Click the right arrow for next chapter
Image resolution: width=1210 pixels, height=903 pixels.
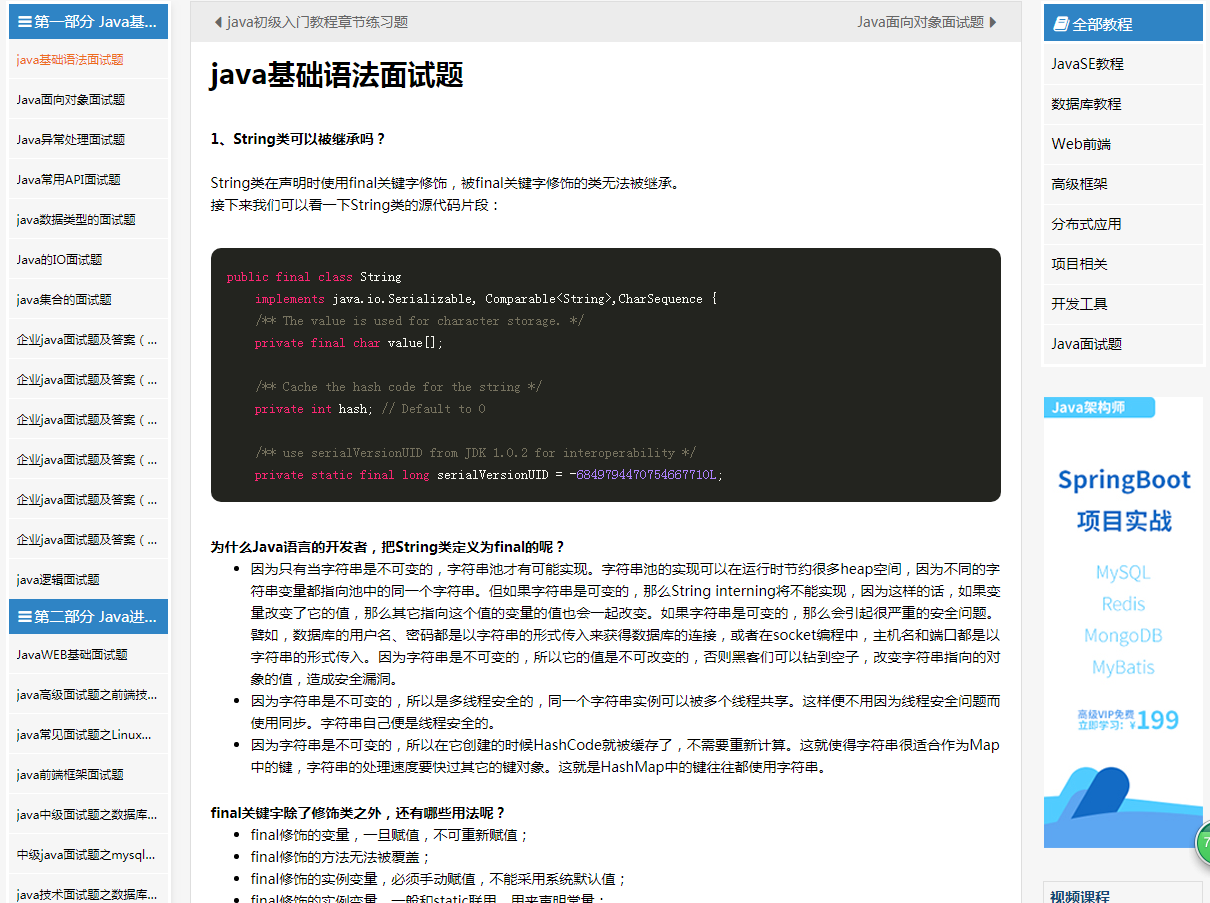point(993,22)
